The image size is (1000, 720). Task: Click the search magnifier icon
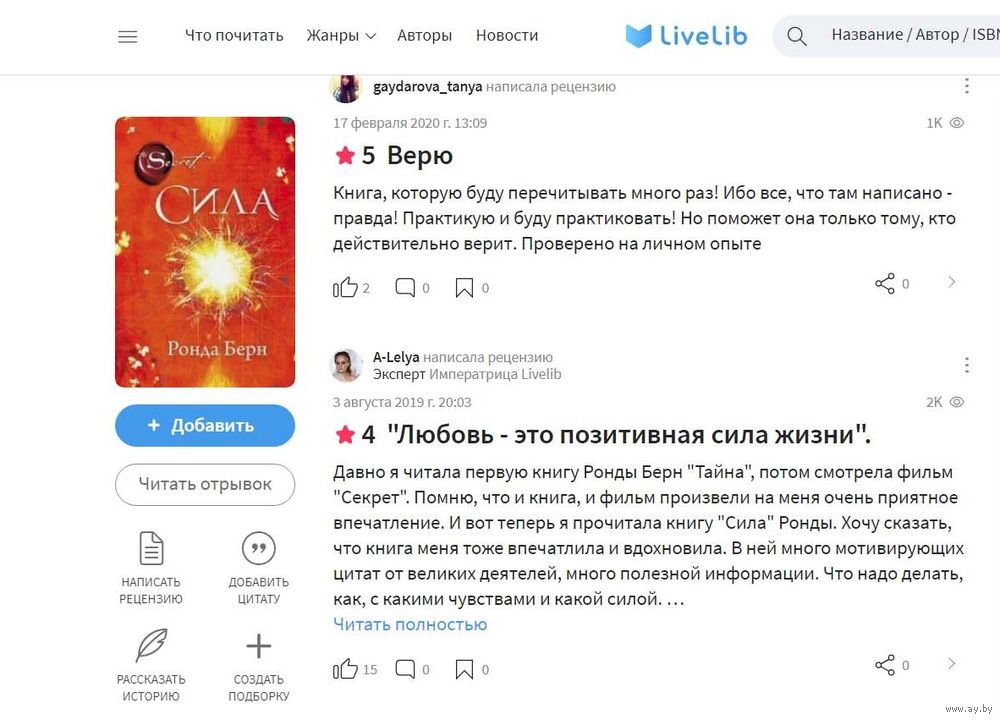pos(797,36)
